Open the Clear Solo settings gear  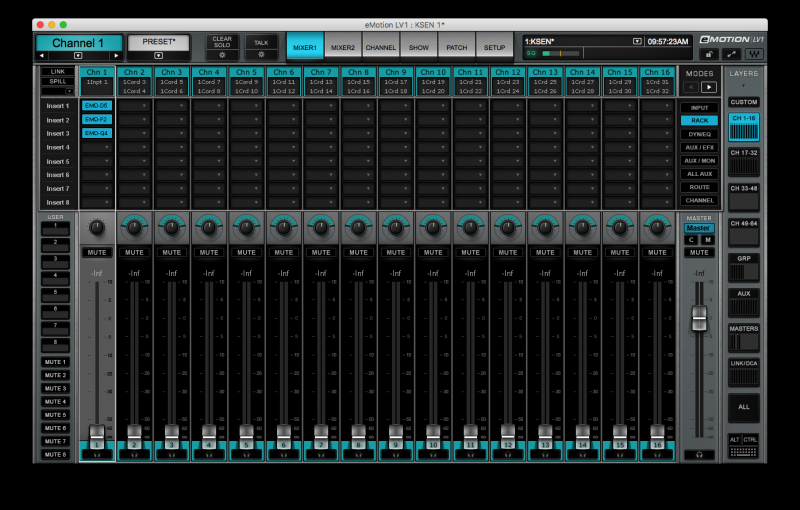point(222,55)
